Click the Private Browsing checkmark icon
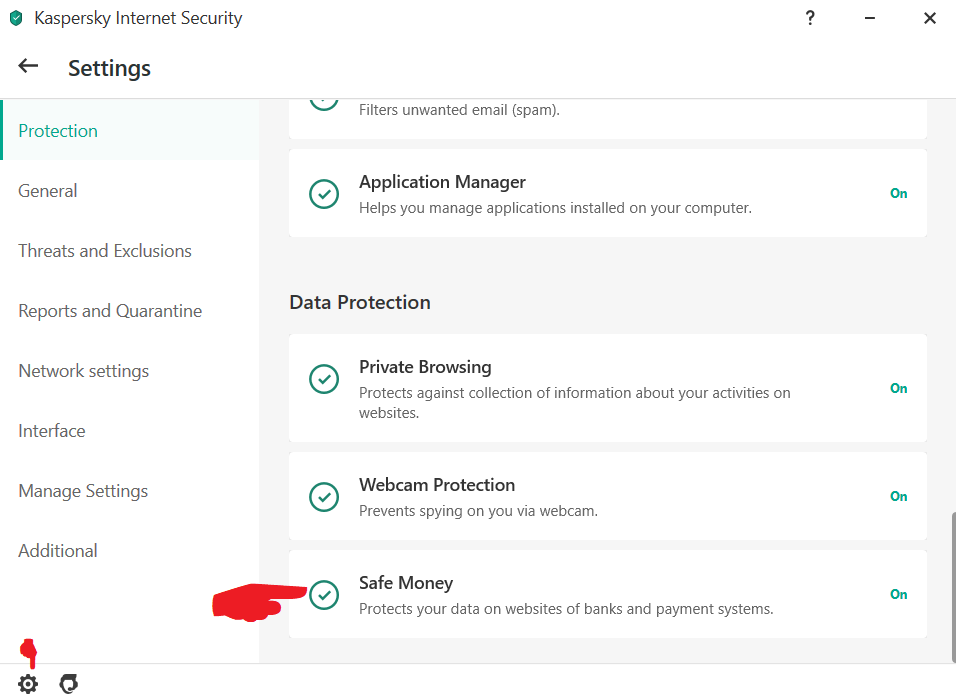Screen dimensions: 956x699 (324, 379)
